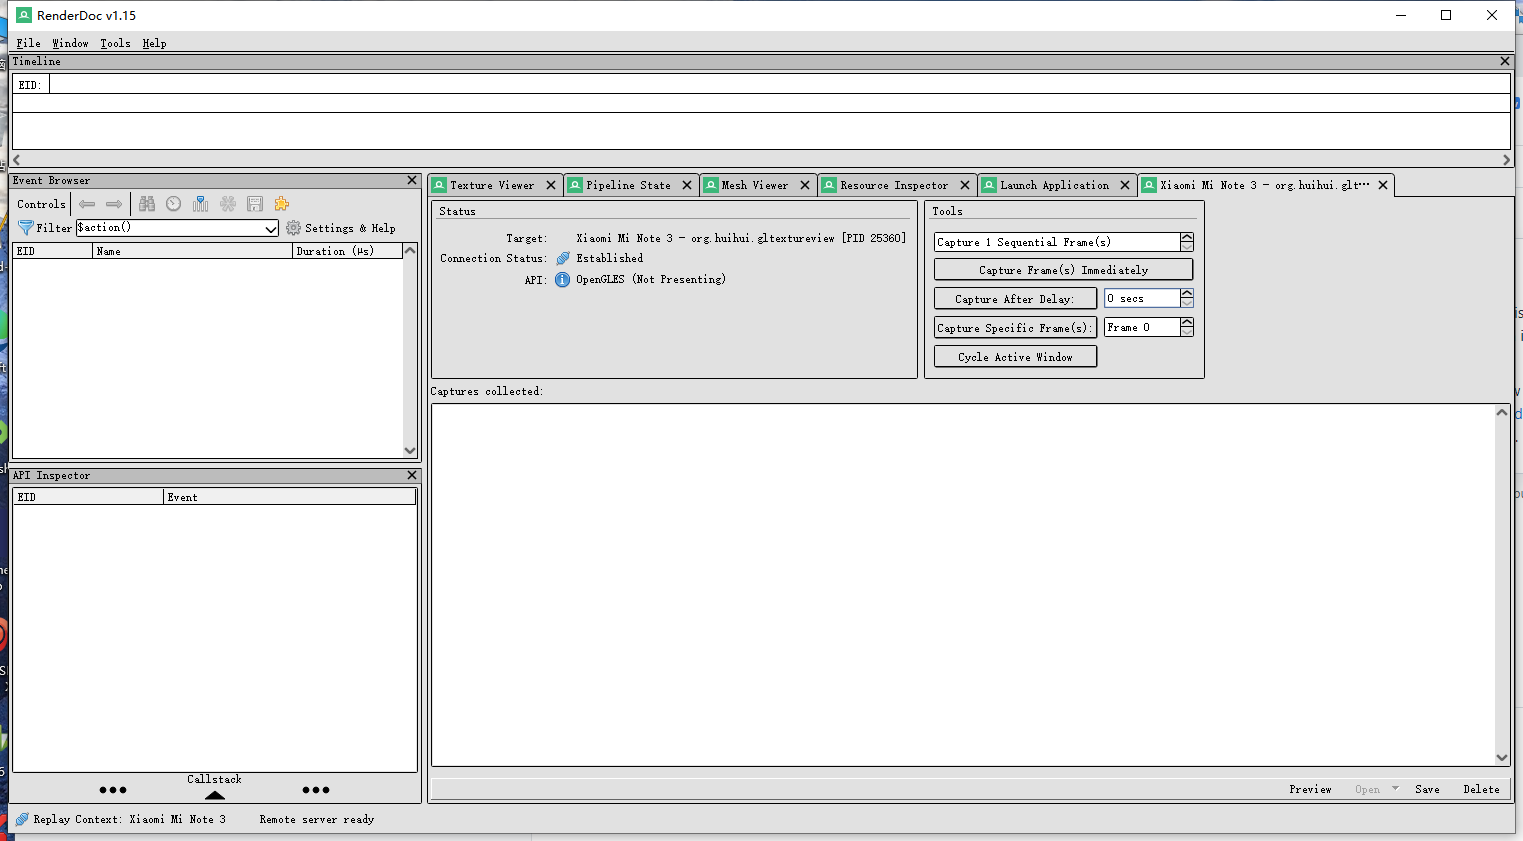
Task: Open extensions via the puzzle piece icon
Action: (281, 204)
